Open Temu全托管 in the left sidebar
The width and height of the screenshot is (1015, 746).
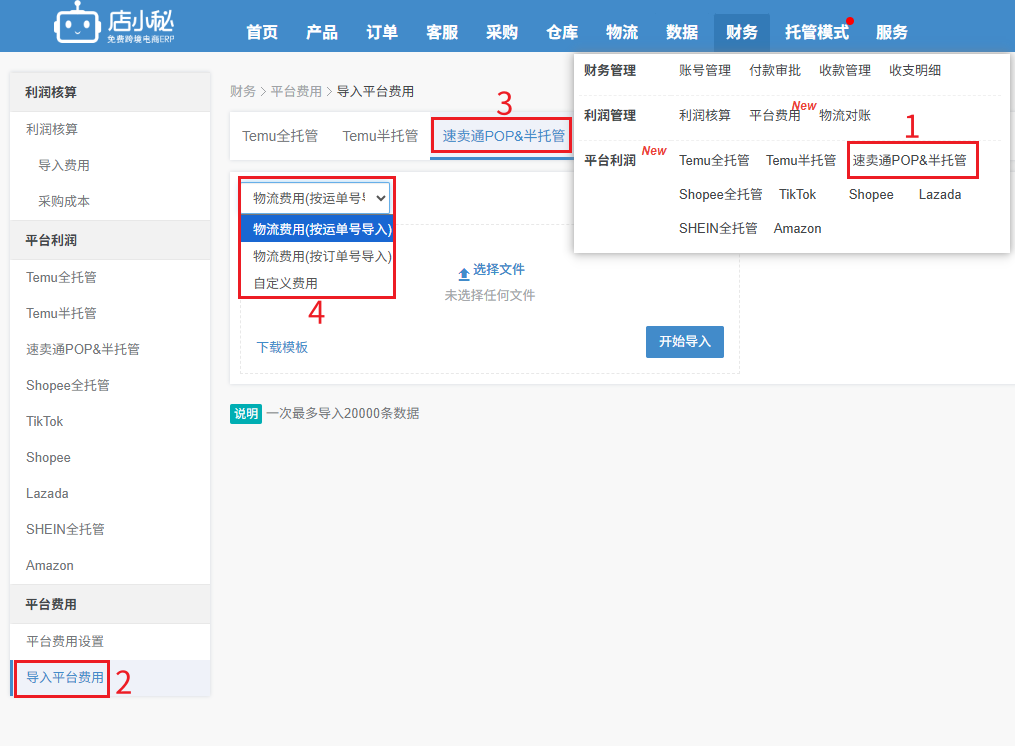[61, 277]
